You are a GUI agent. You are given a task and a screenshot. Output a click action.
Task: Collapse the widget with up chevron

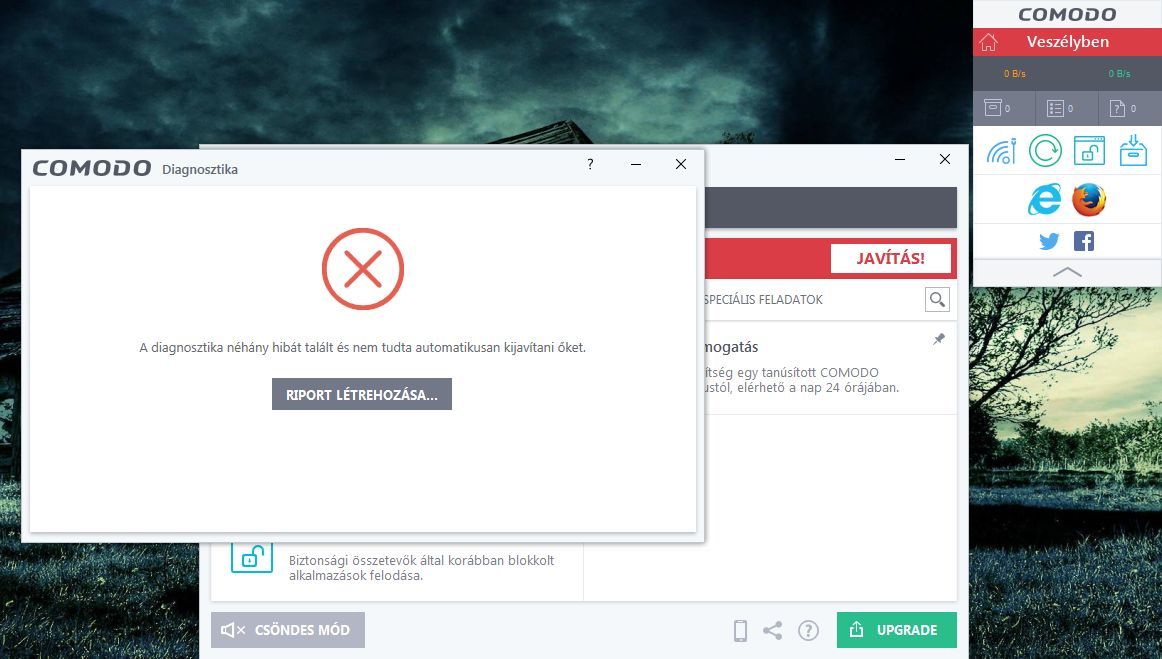1067,272
